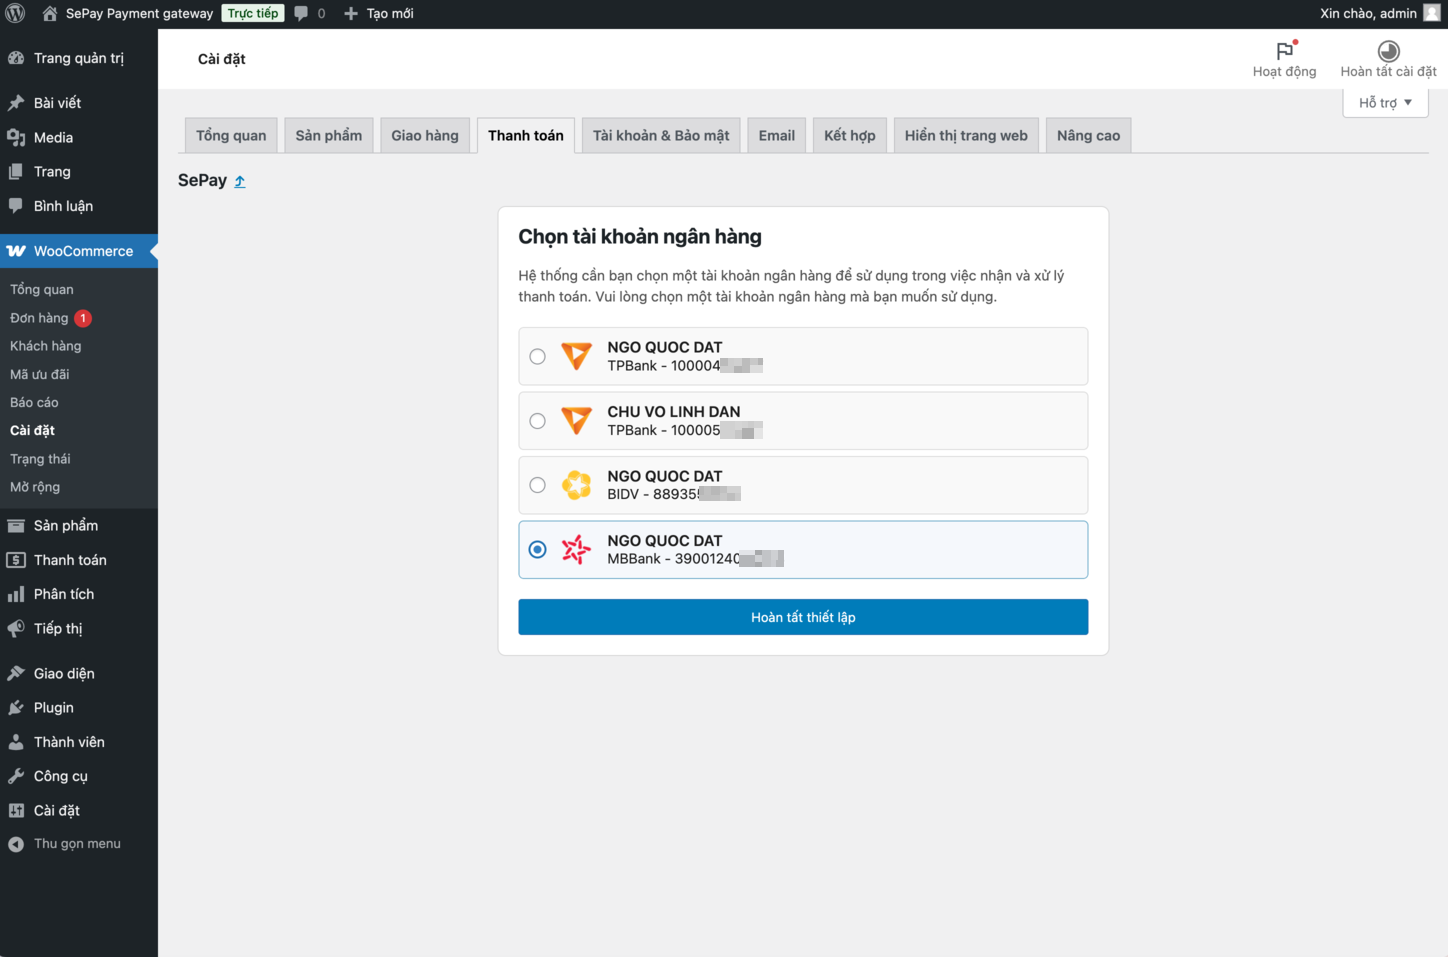Choose the BIDV account radio button
This screenshot has width=1448, height=957.
click(x=538, y=486)
